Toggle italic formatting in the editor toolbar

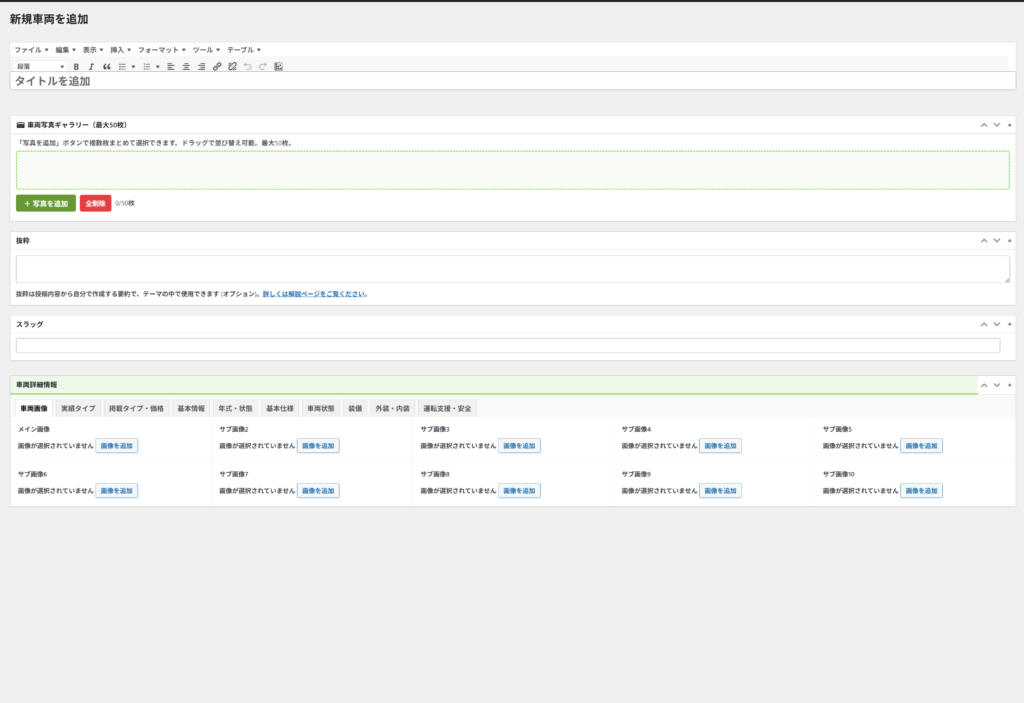(x=91, y=67)
